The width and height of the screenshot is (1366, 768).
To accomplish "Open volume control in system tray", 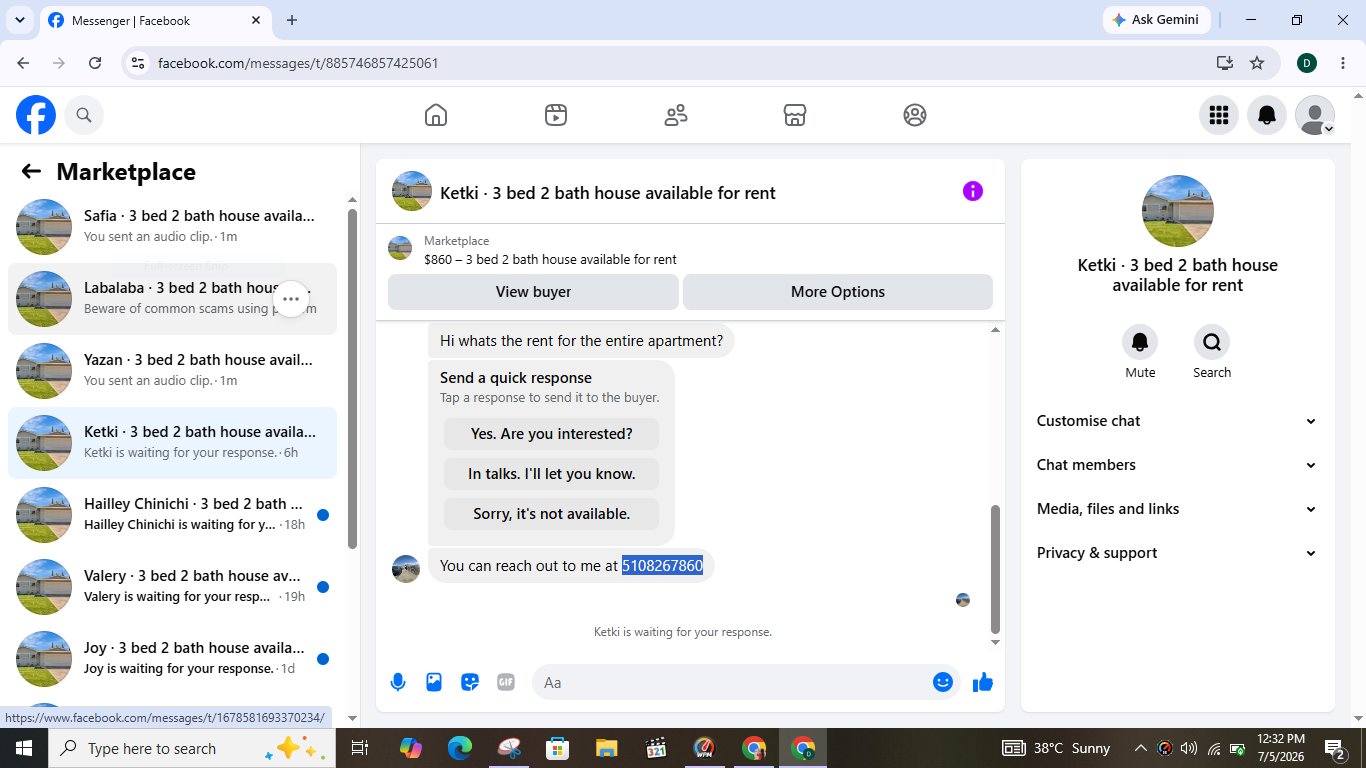I will click(x=1189, y=748).
